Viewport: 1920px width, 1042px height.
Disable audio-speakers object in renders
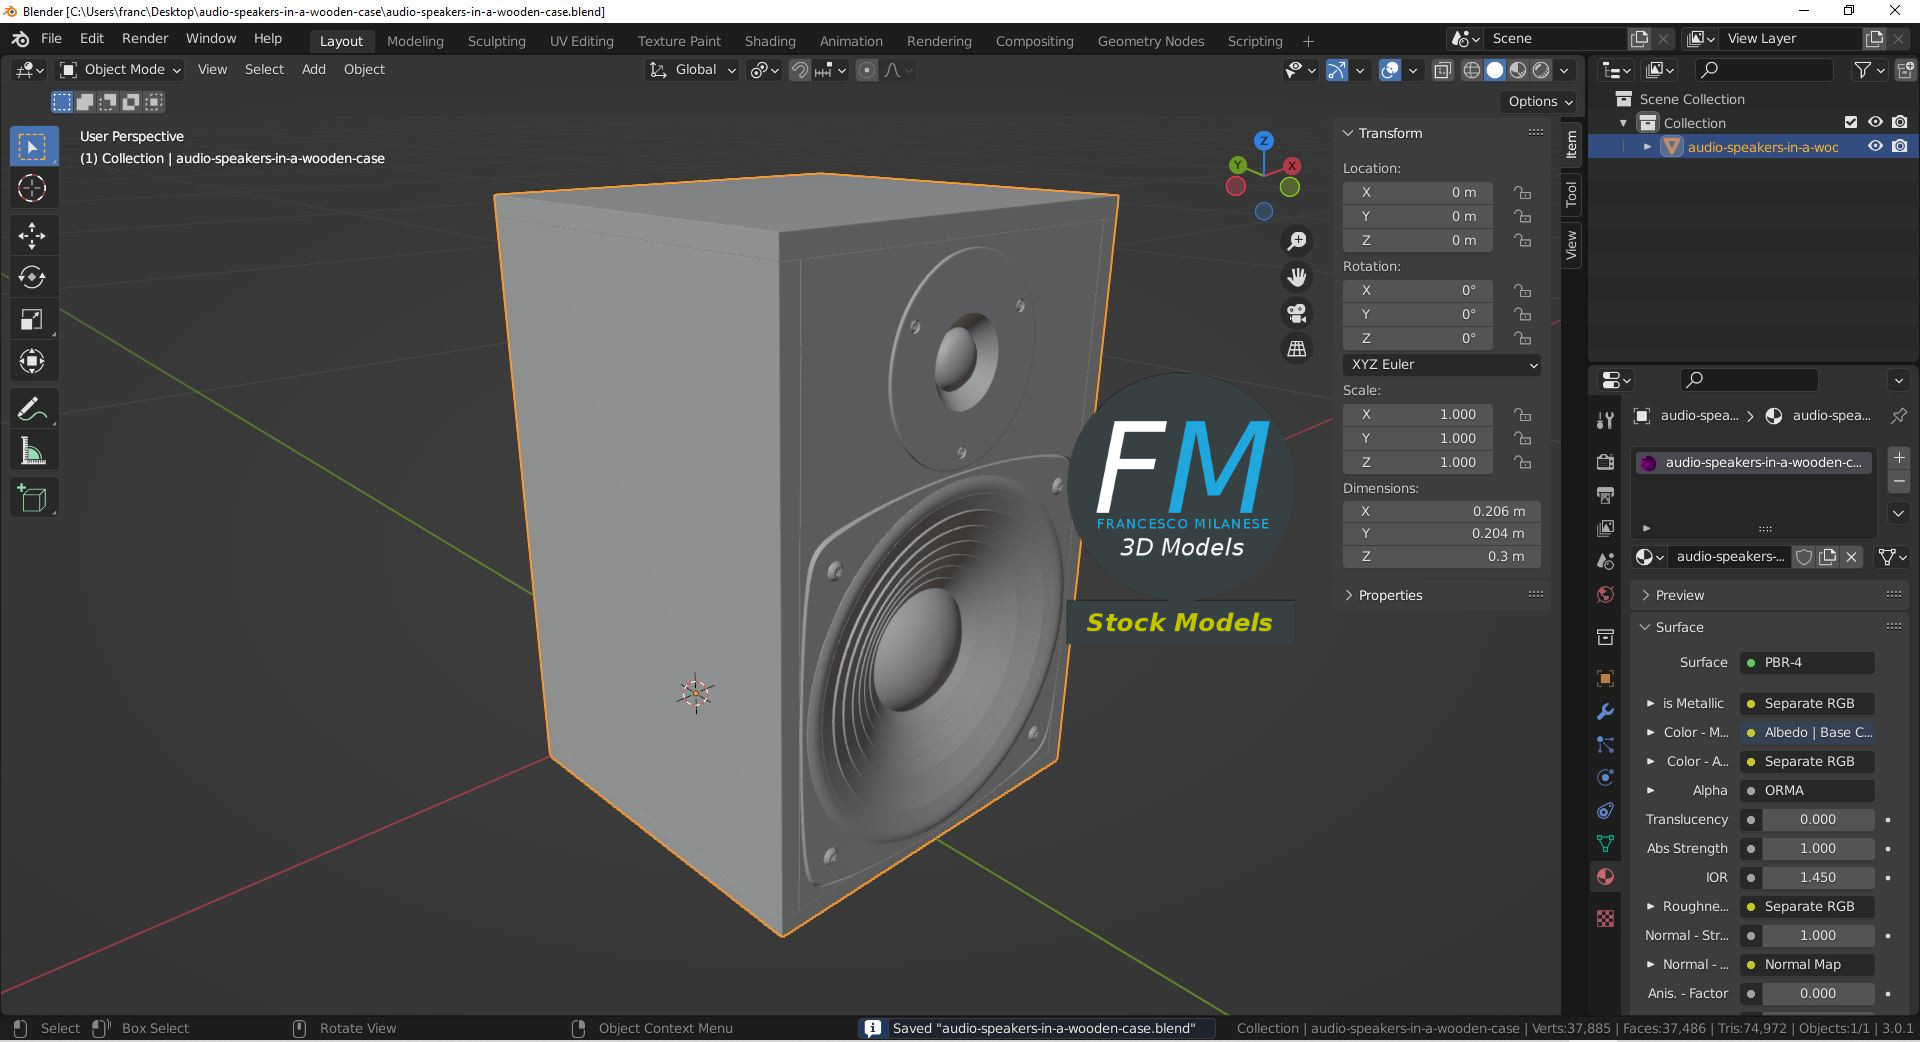[x=1899, y=146]
